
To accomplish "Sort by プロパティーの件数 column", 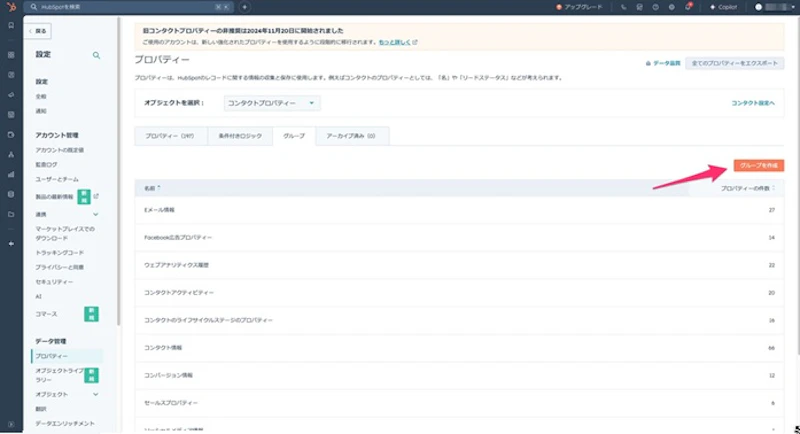I will [x=747, y=188].
